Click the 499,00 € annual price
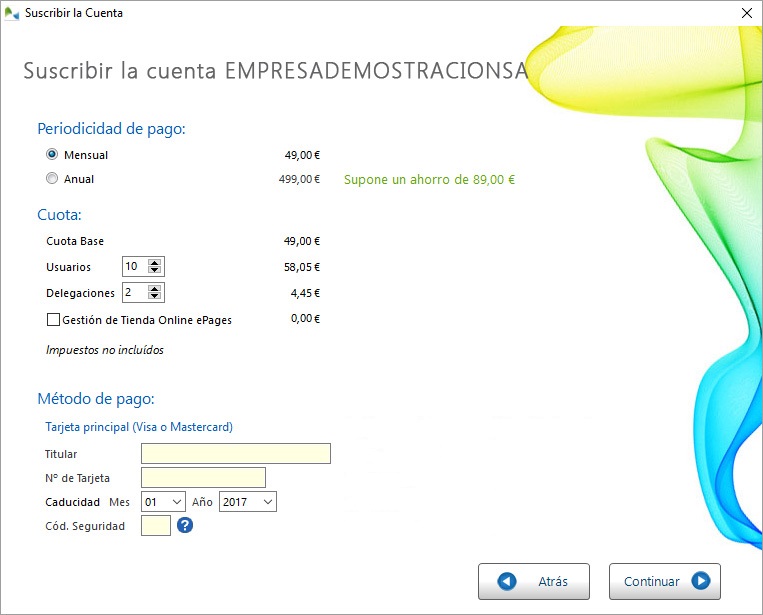763x615 pixels. [x=299, y=179]
